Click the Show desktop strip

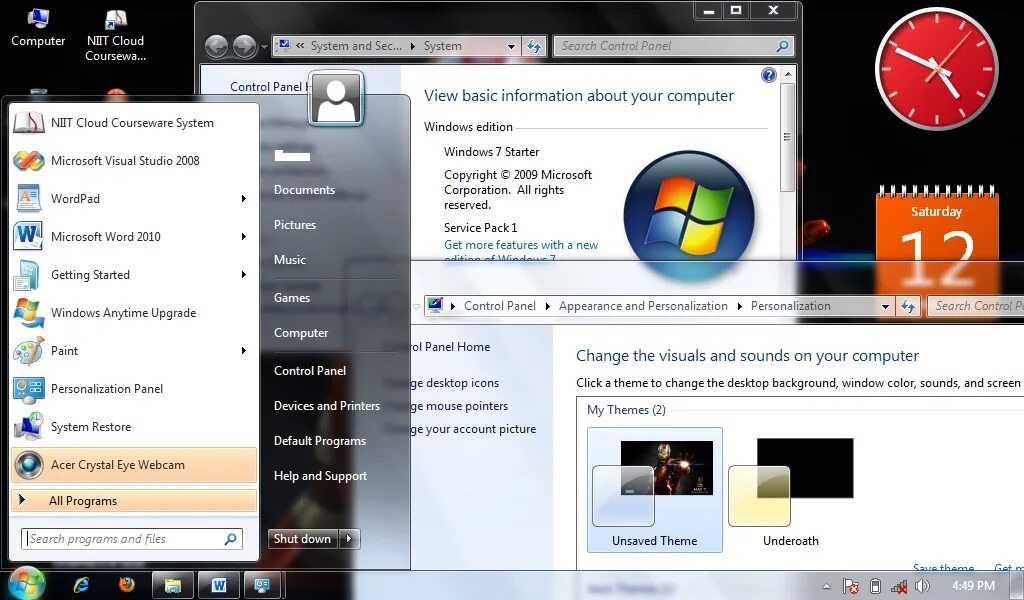[1019, 586]
